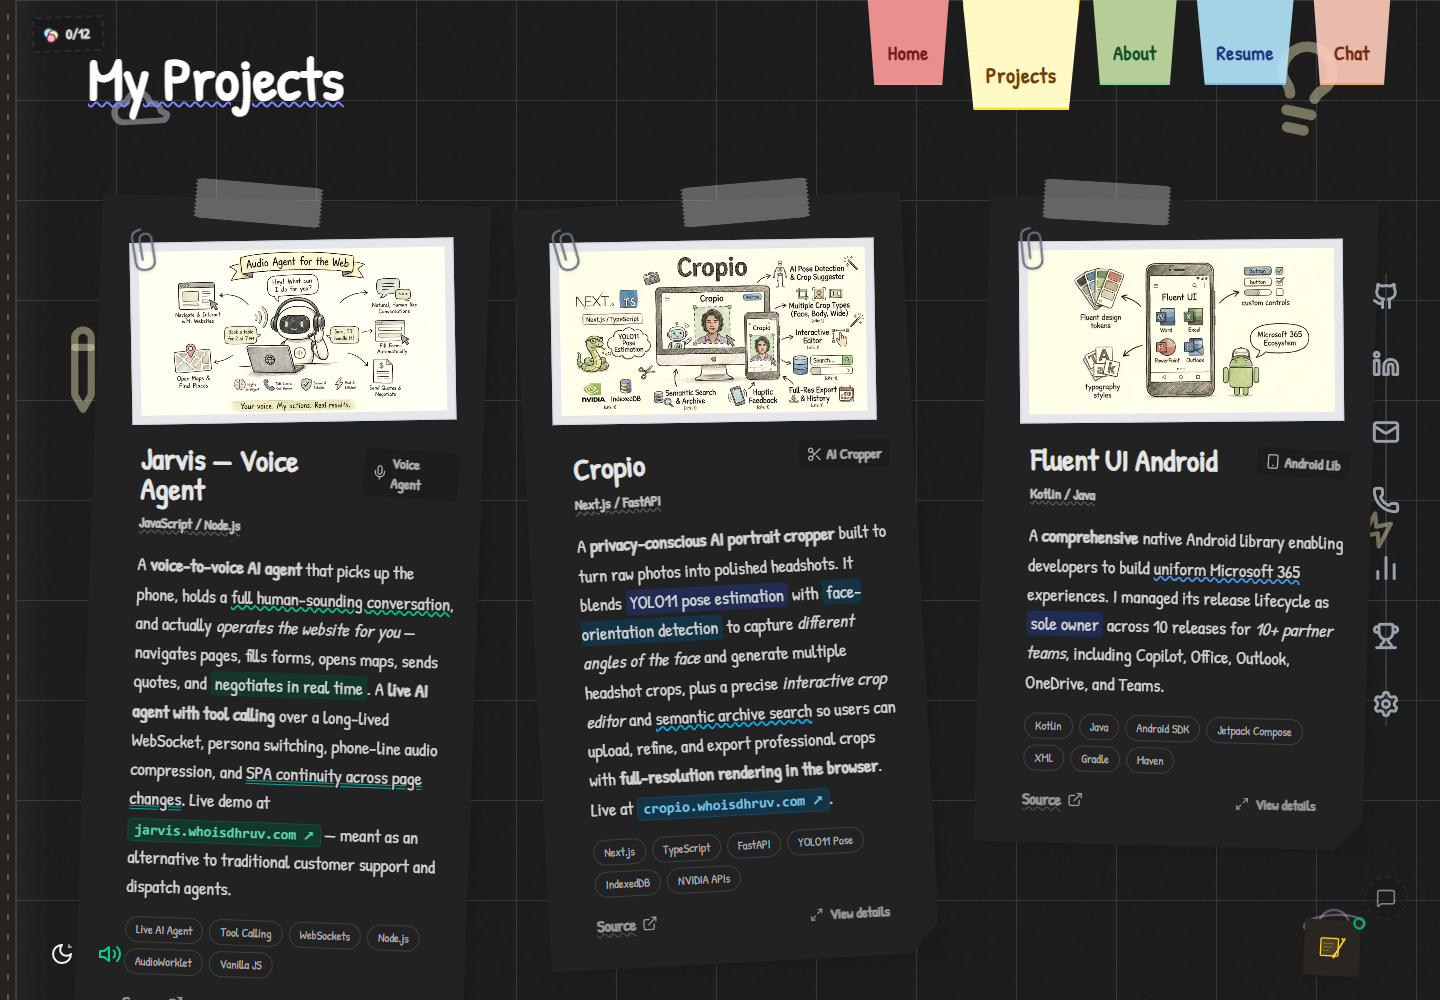This screenshot has width=1440, height=1000.
Task: Open the jarvis.whoisdhruv.com live demo link
Action: click(224, 833)
